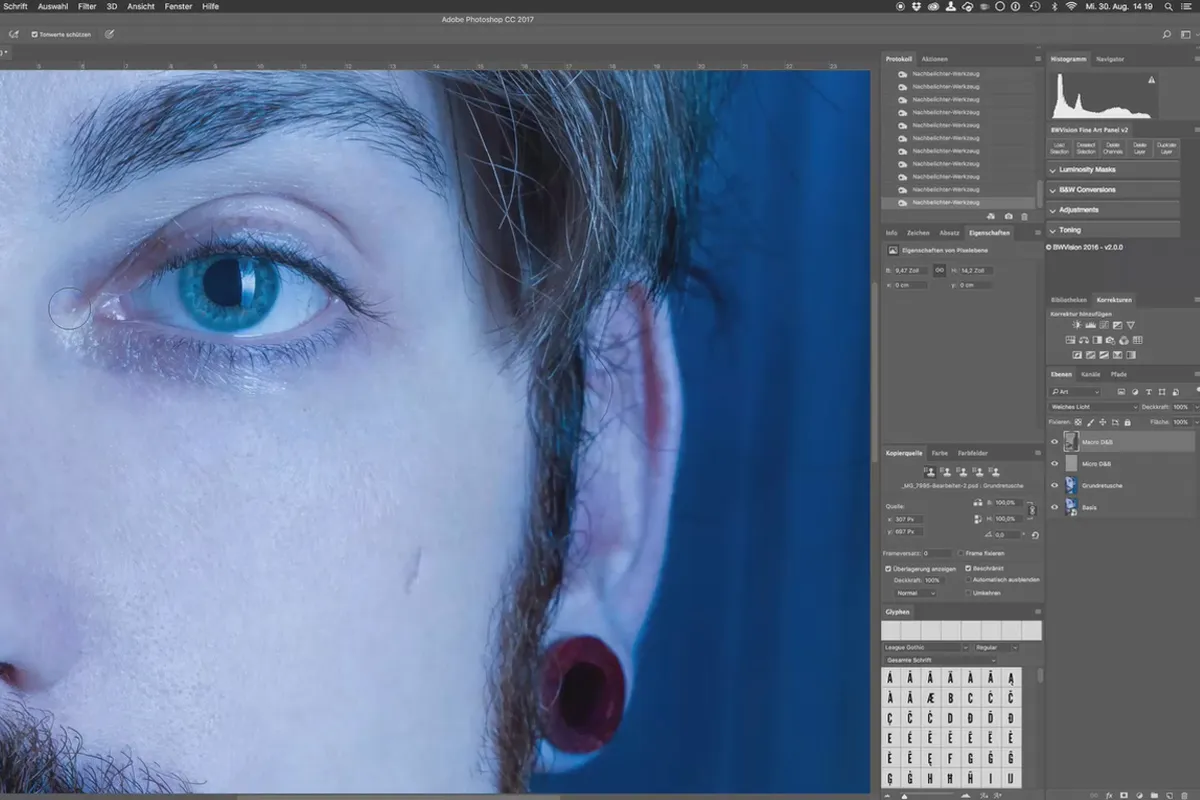Delete layer trash icon in Ebenen
Image resolution: width=1200 pixels, height=800 pixels.
point(1184,795)
